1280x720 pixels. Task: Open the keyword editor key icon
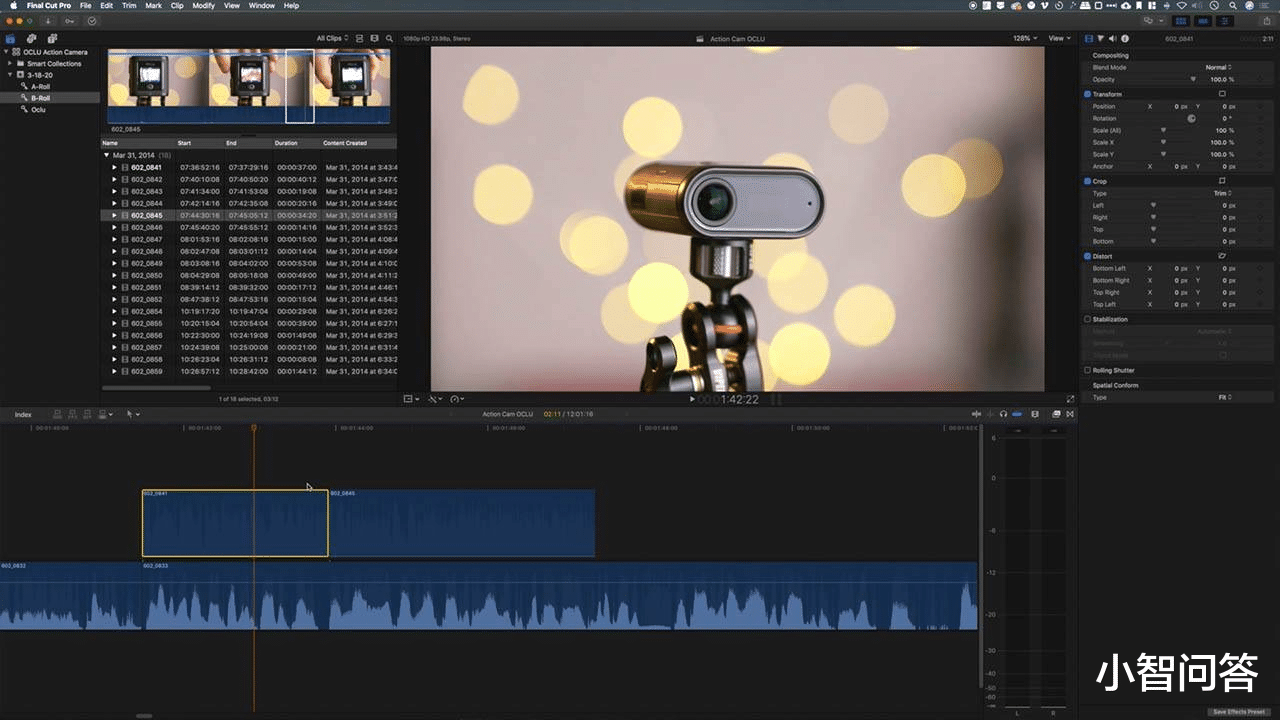tap(70, 20)
